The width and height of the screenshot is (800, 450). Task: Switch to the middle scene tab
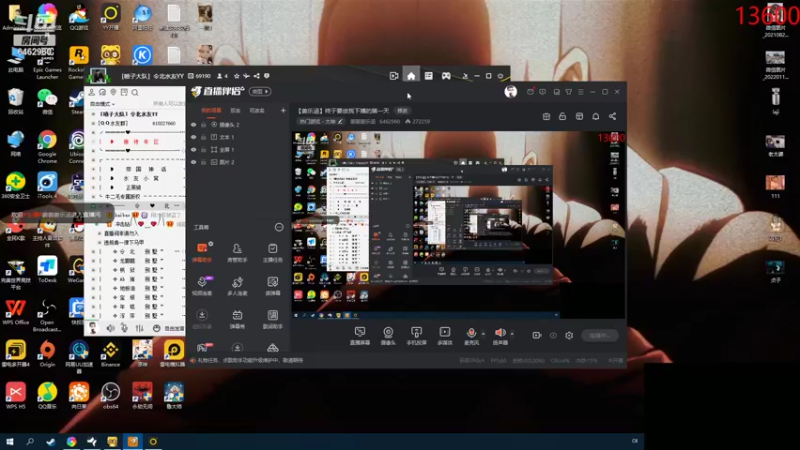235,110
